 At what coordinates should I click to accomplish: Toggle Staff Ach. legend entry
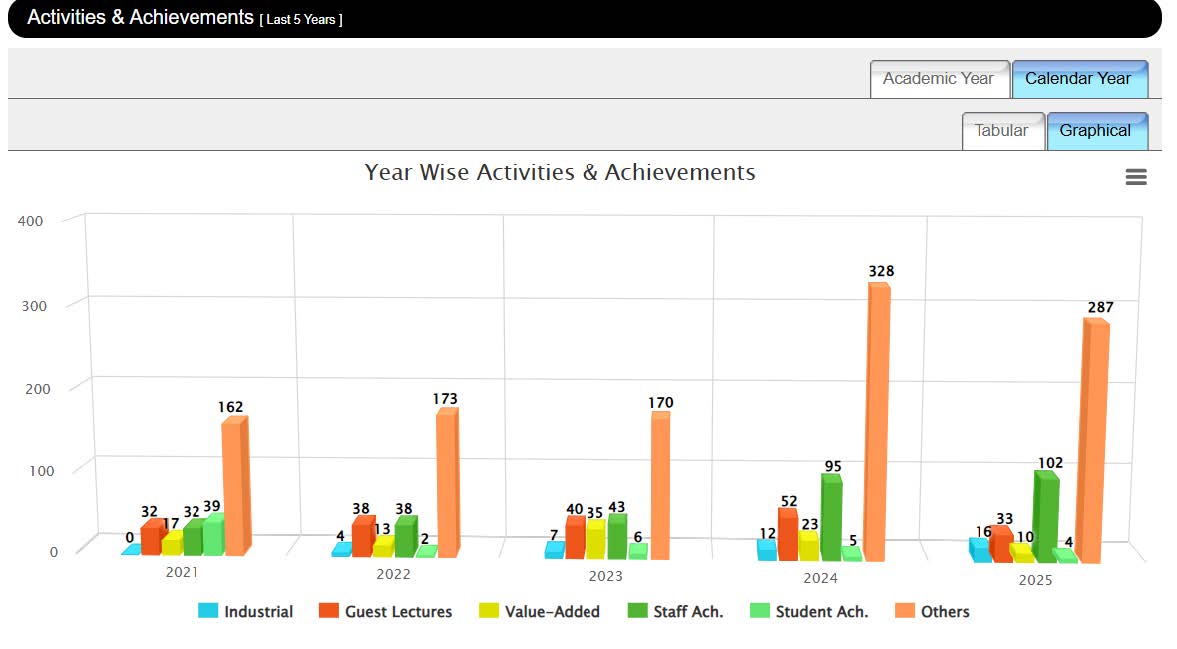click(688, 611)
